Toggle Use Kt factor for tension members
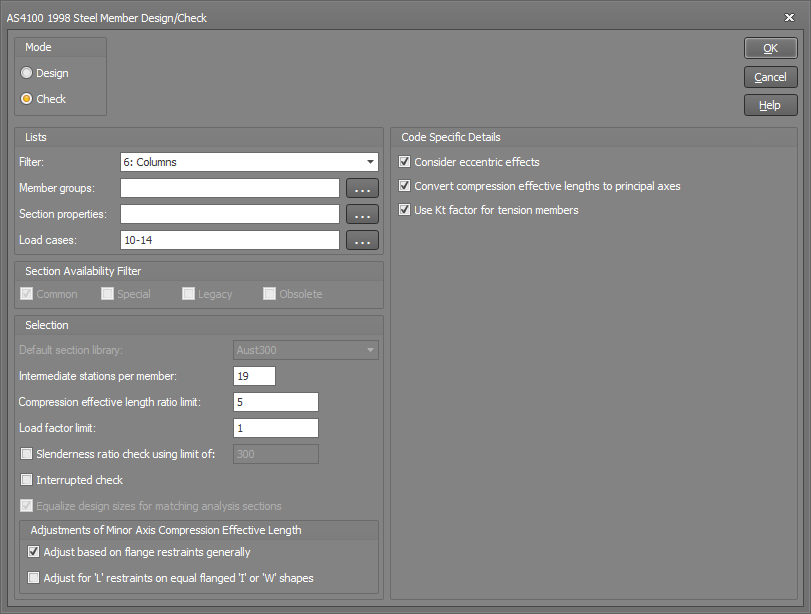Viewport: 811px width, 614px height. coord(404,209)
